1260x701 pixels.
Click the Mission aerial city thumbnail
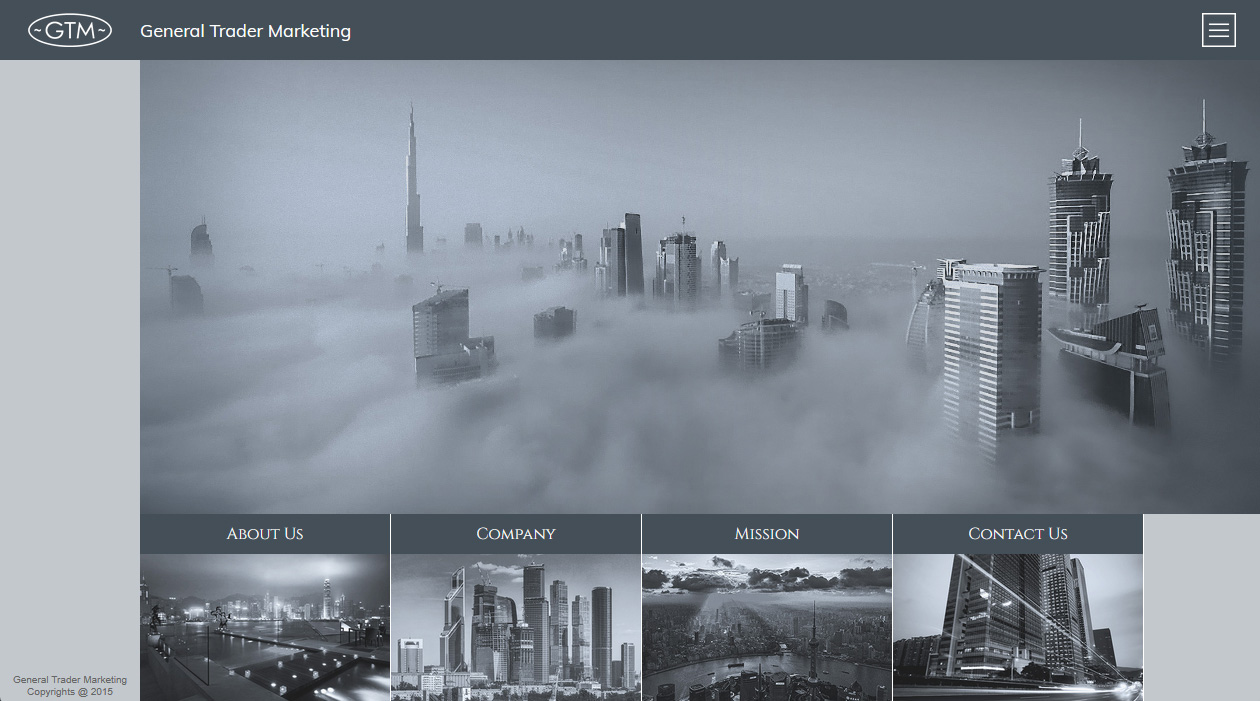[767, 627]
